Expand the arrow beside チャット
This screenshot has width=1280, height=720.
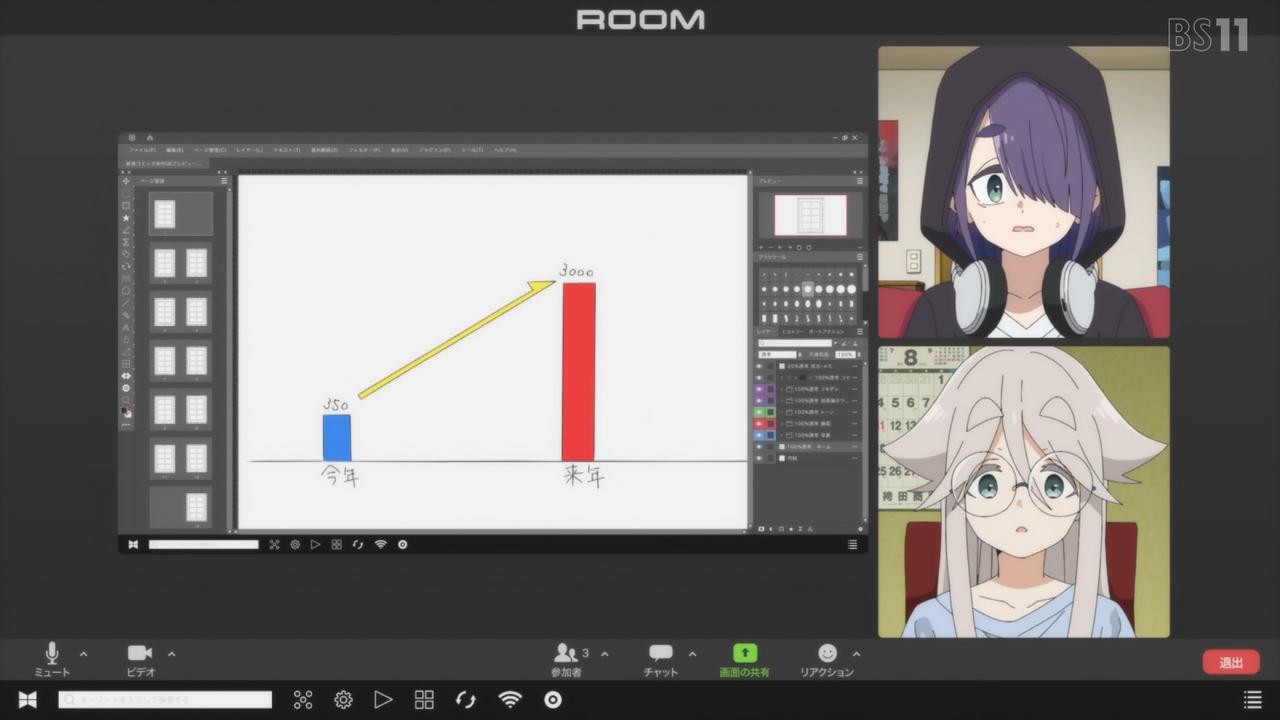(692, 654)
